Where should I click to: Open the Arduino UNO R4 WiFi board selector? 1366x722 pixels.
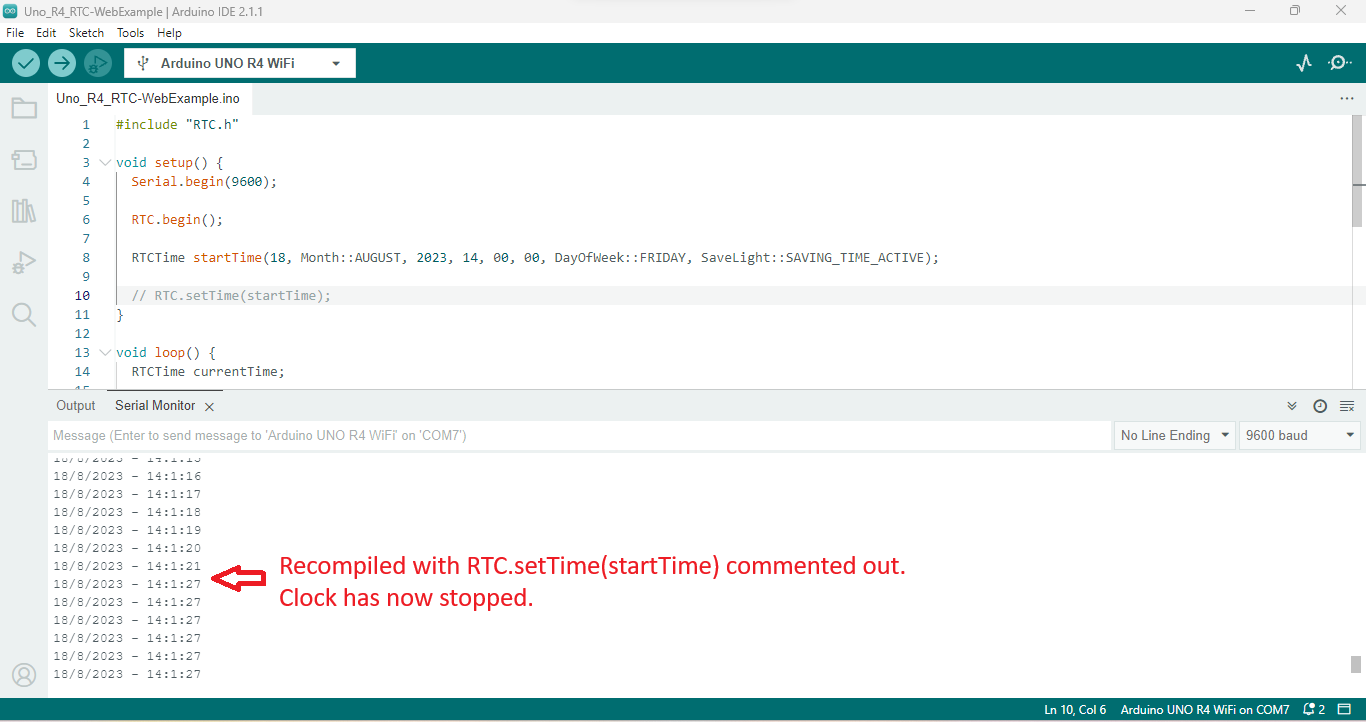tap(240, 62)
